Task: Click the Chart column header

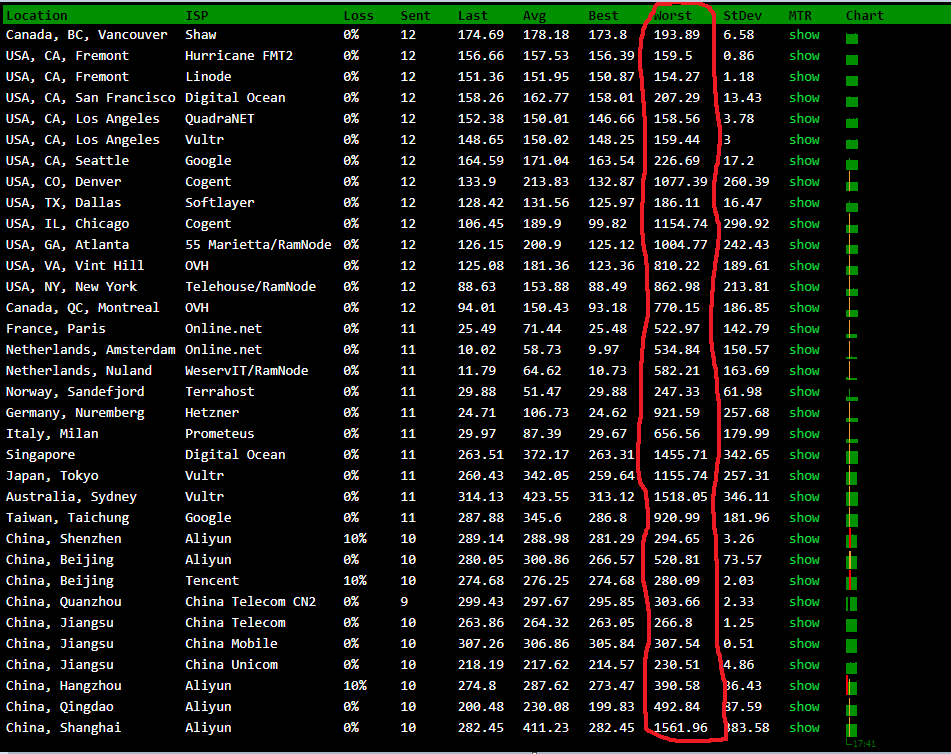Action: pos(865,16)
